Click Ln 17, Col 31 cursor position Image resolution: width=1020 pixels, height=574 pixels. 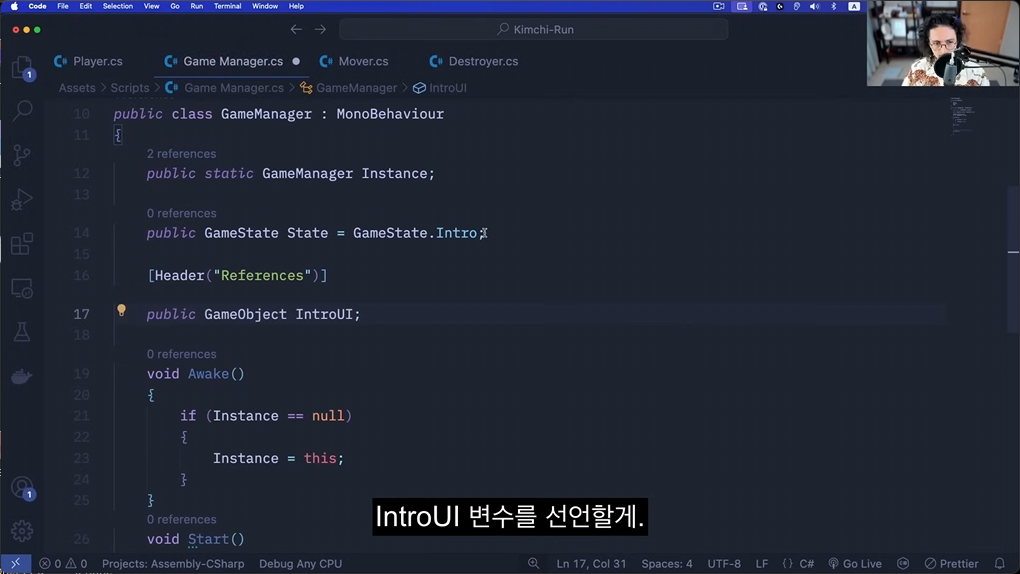pos(591,564)
